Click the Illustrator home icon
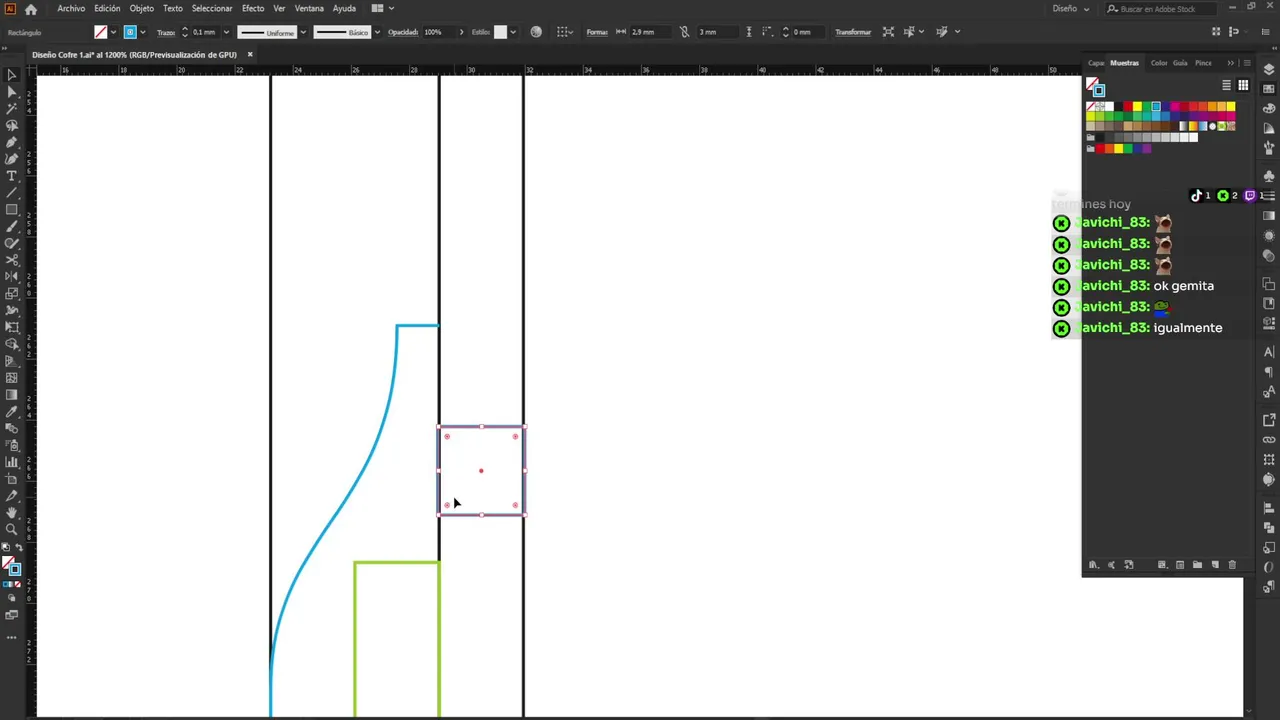This screenshot has height=720, width=1280. (x=31, y=8)
